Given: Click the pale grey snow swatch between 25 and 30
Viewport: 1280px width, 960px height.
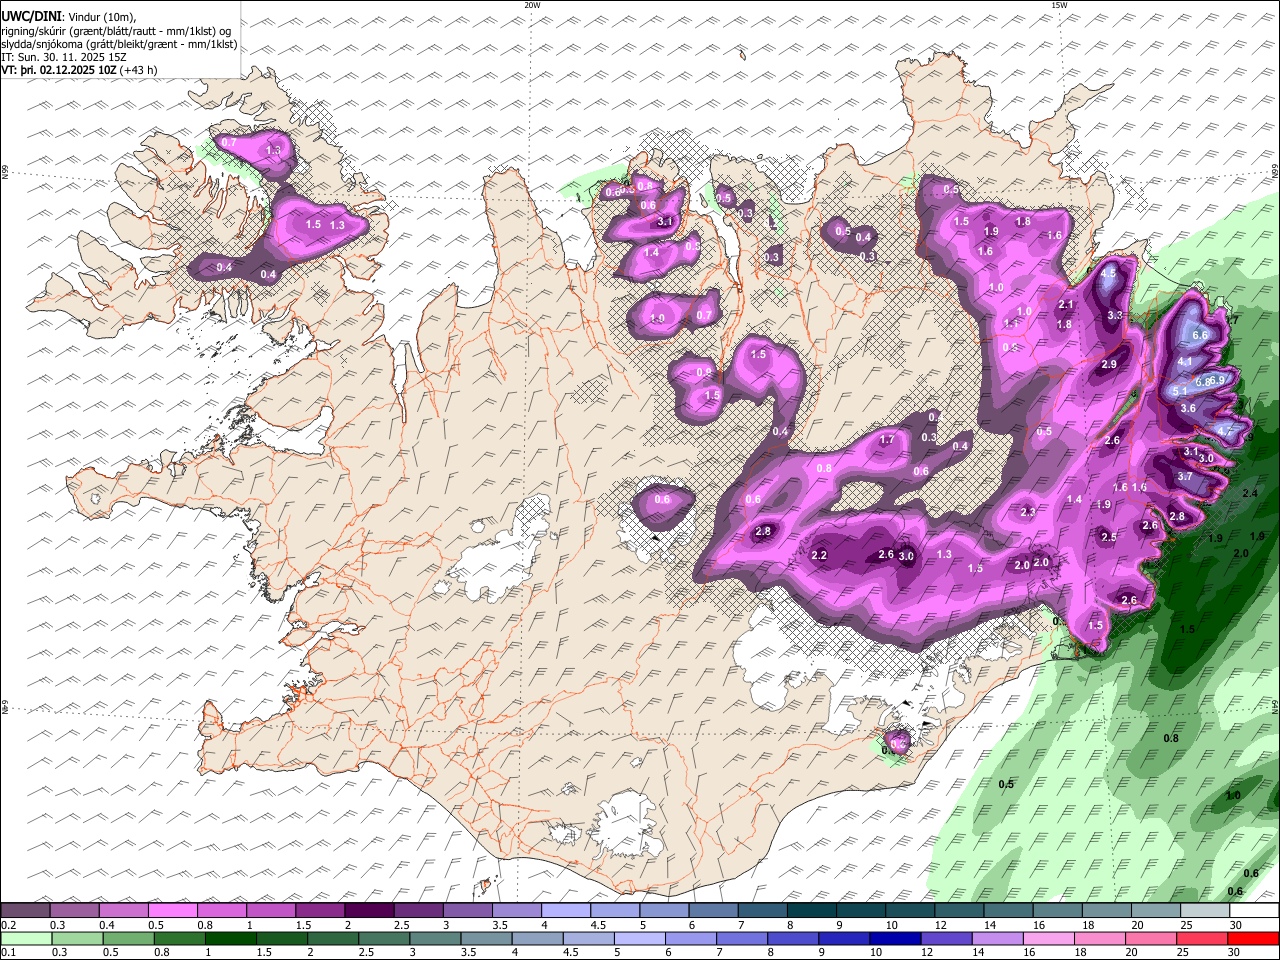Looking at the screenshot, I should click(x=1205, y=910).
